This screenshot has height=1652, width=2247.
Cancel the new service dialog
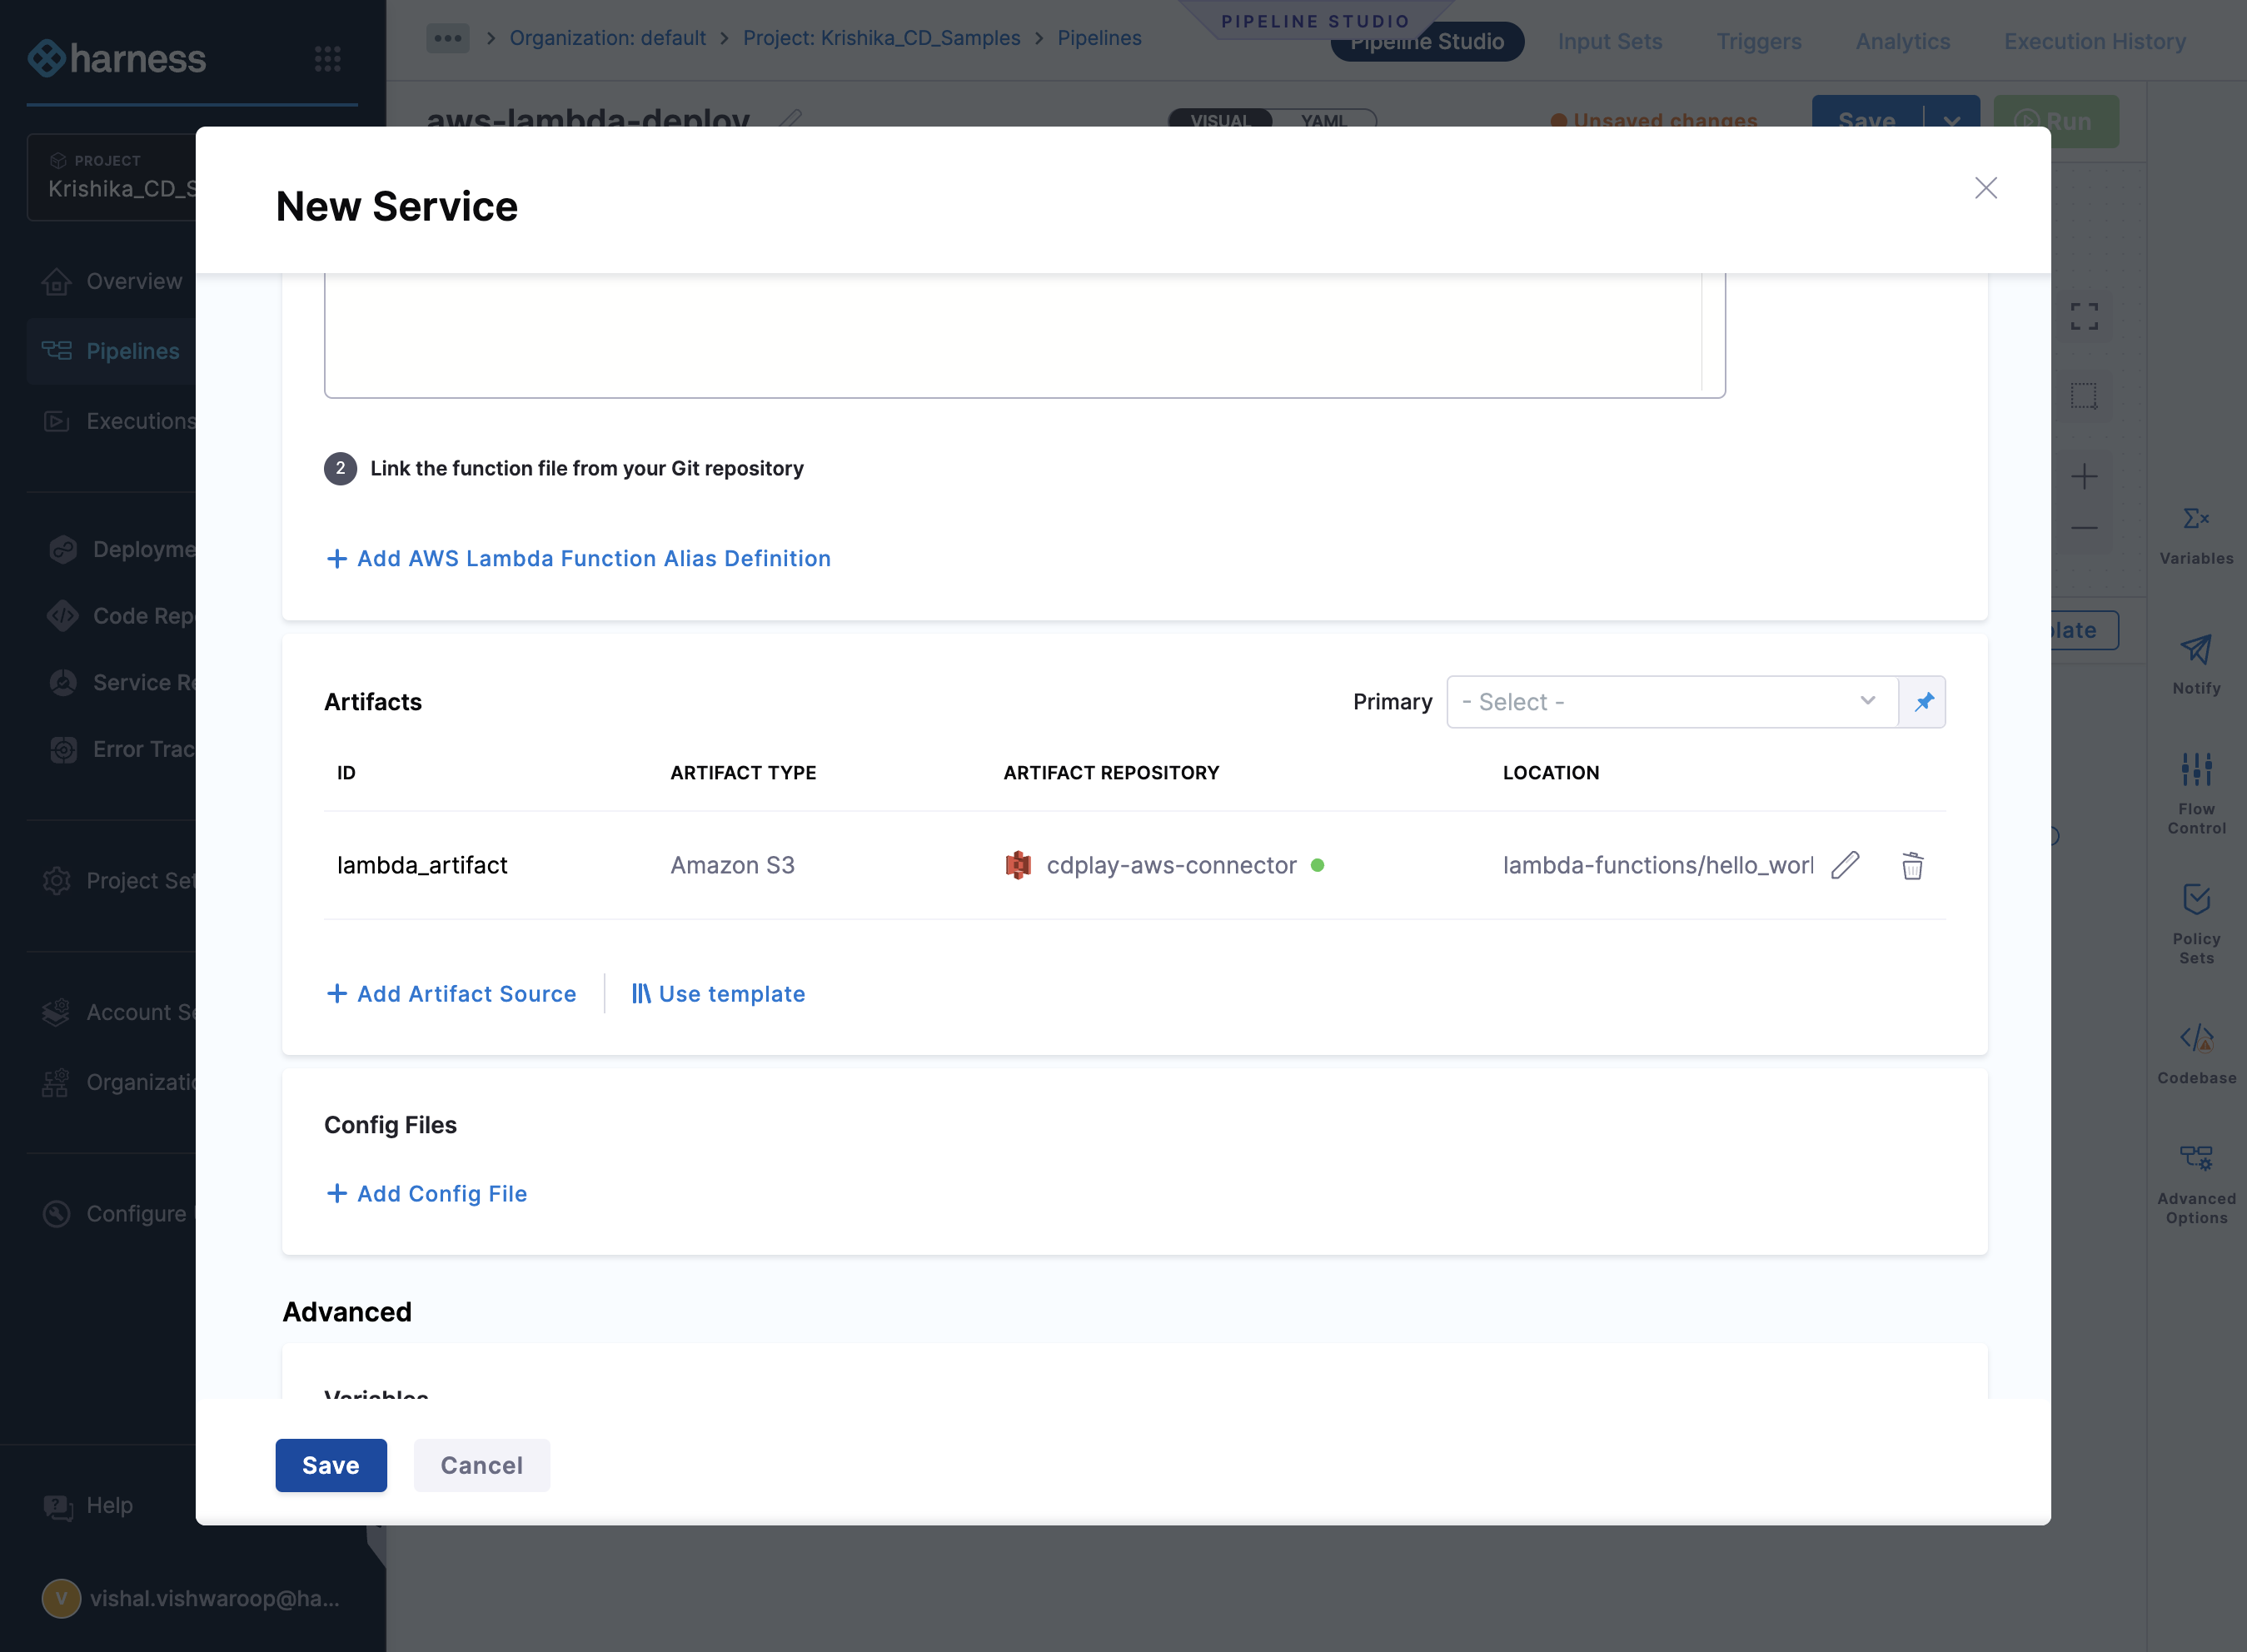[482, 1465]
